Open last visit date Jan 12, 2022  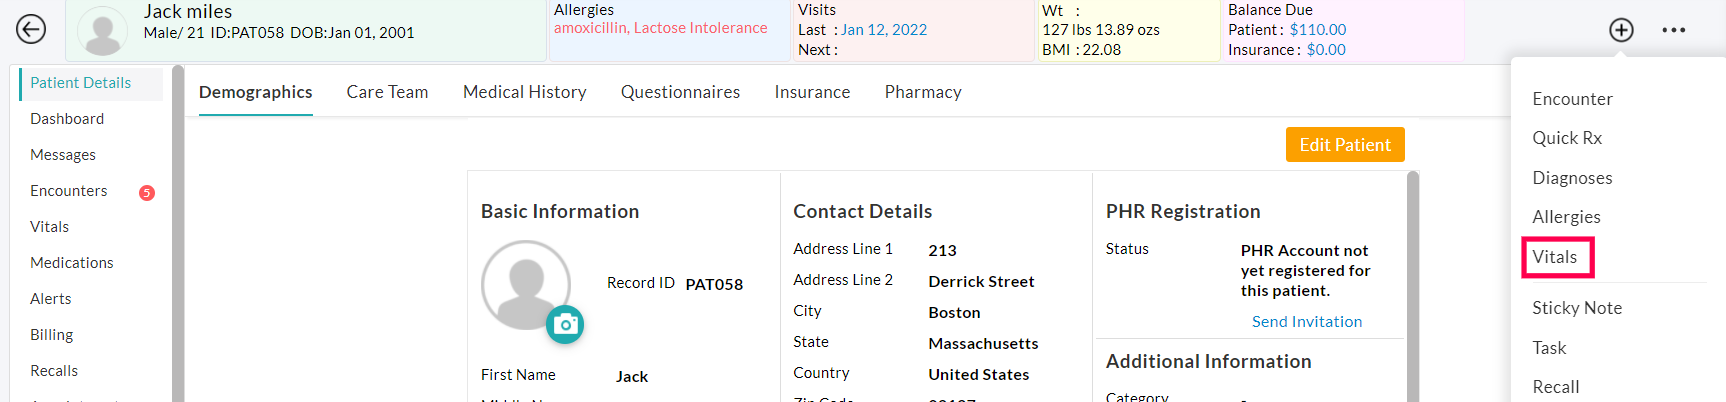click(x=884, y=30)
